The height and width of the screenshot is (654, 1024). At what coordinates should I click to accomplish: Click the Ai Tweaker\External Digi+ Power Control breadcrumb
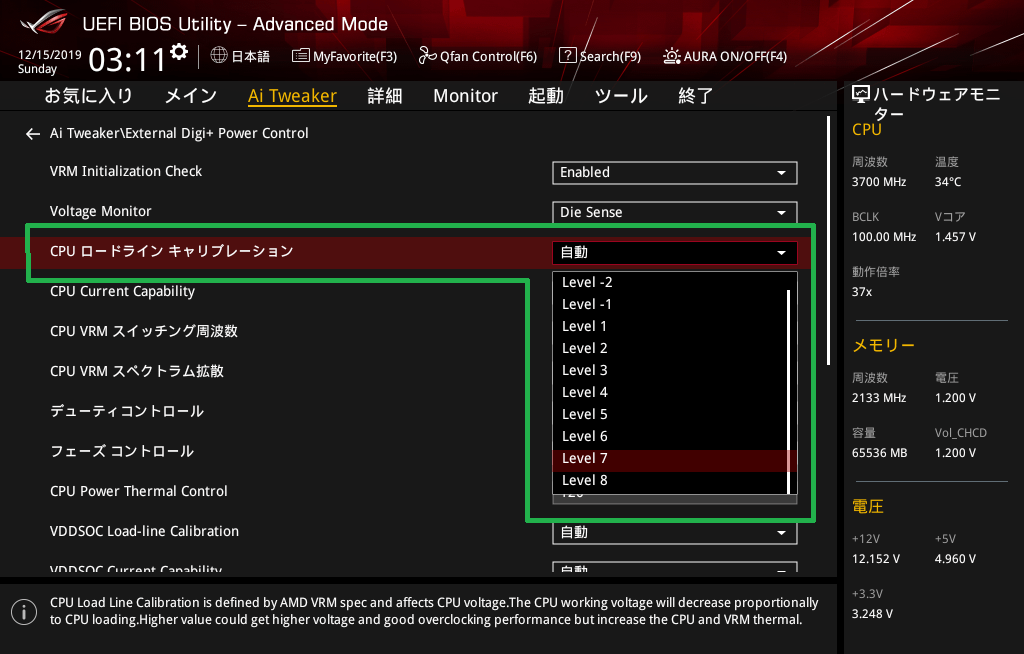click(179, 133)
